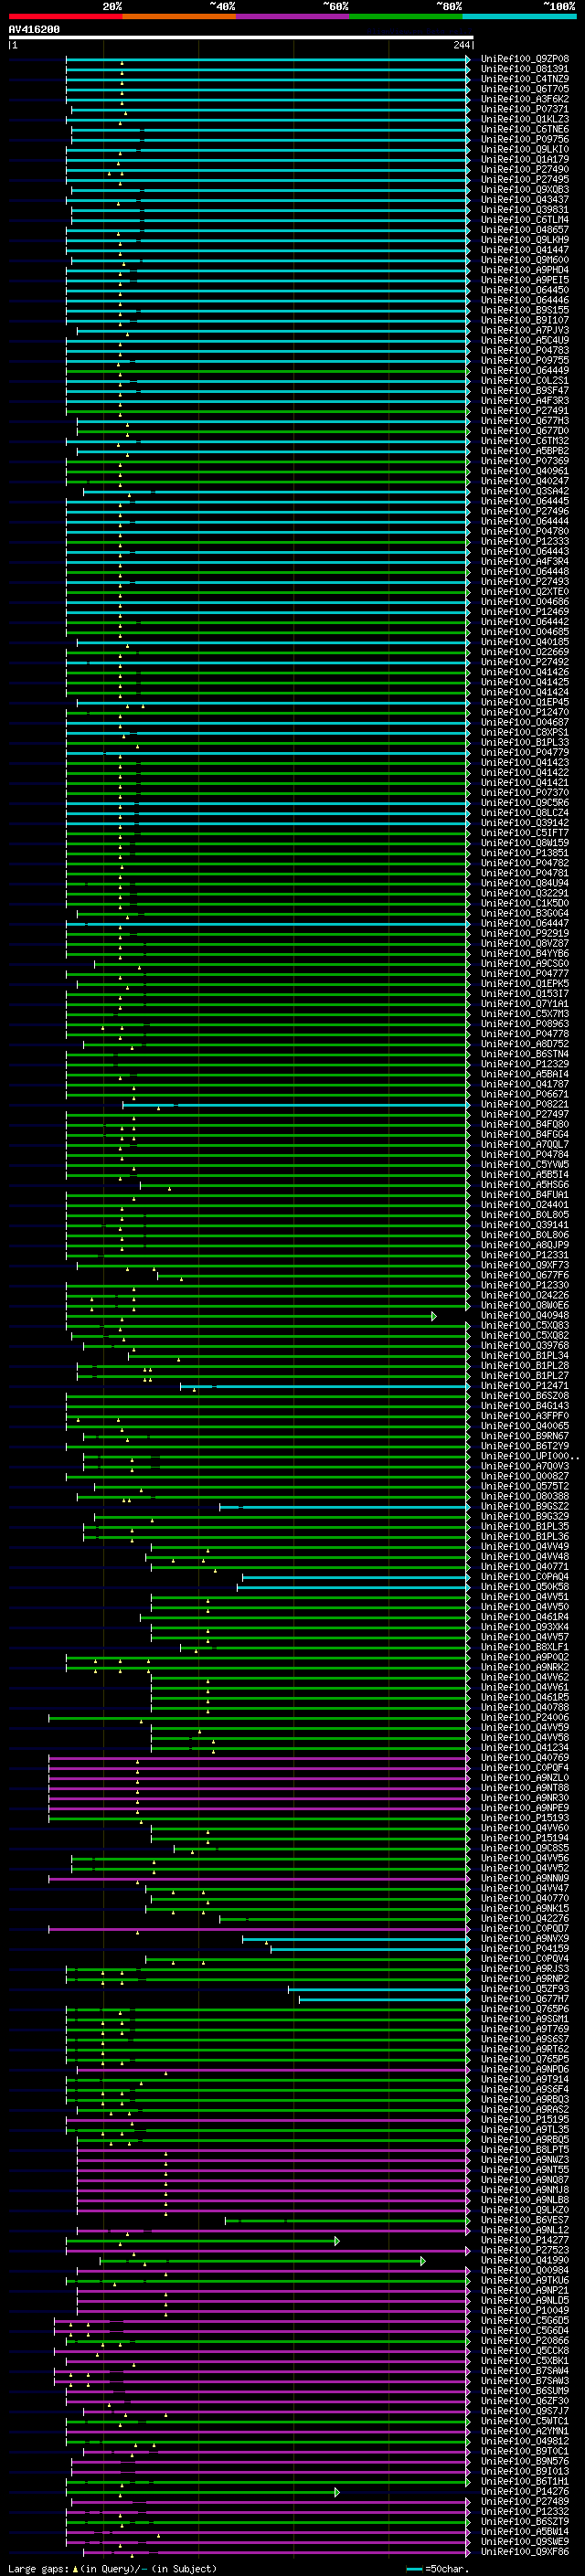Image resolution: width=585 pixels, height=2576 pixels.
Task: Select the UniRef100_Q4VV49 label
Action: 525,1546
